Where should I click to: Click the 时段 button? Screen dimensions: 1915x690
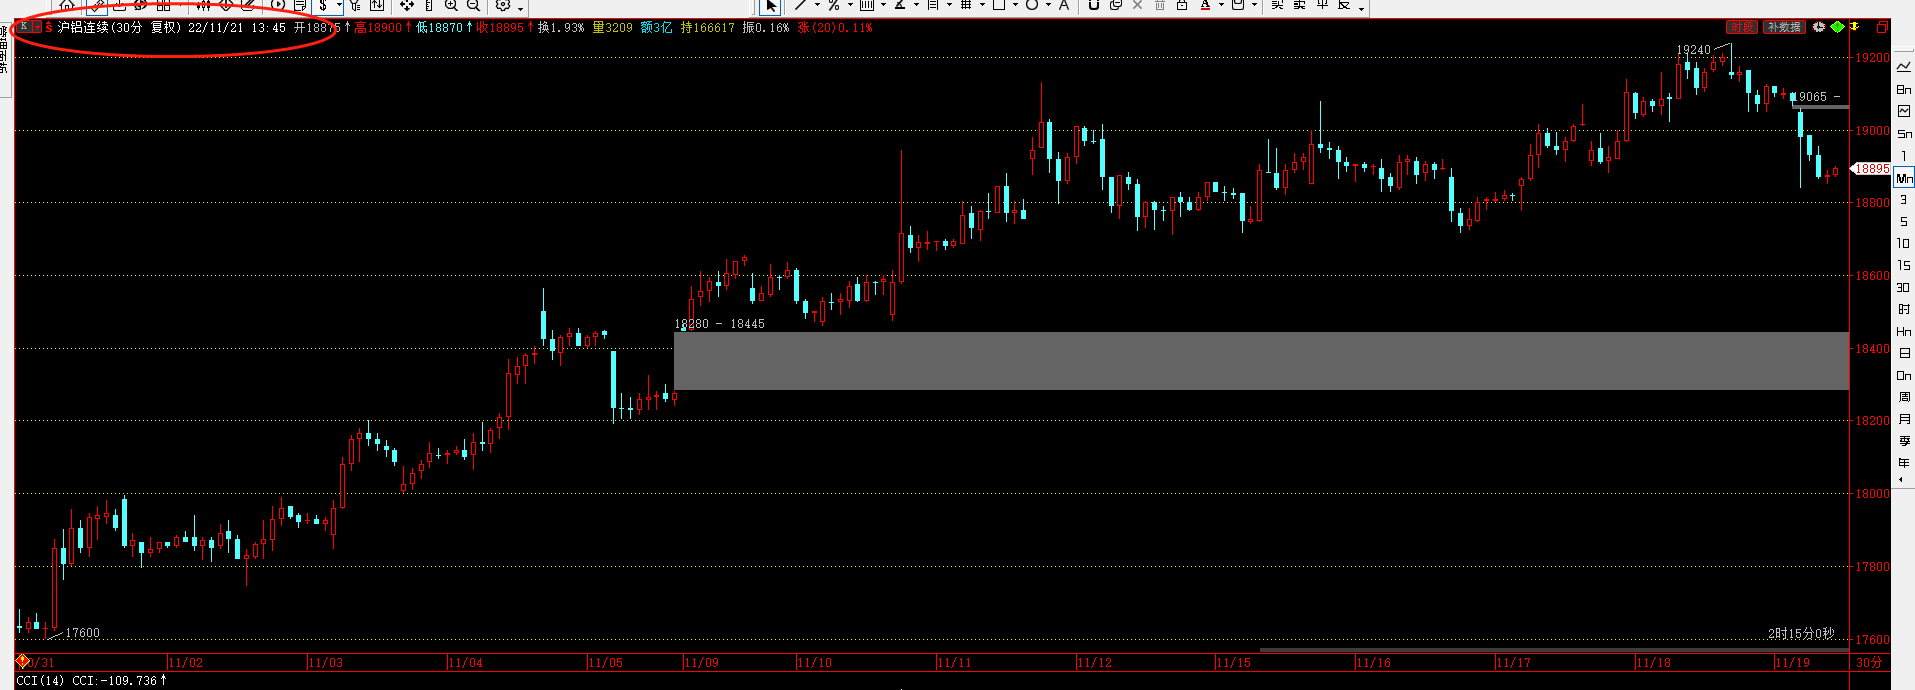[x=1742, y=27]
